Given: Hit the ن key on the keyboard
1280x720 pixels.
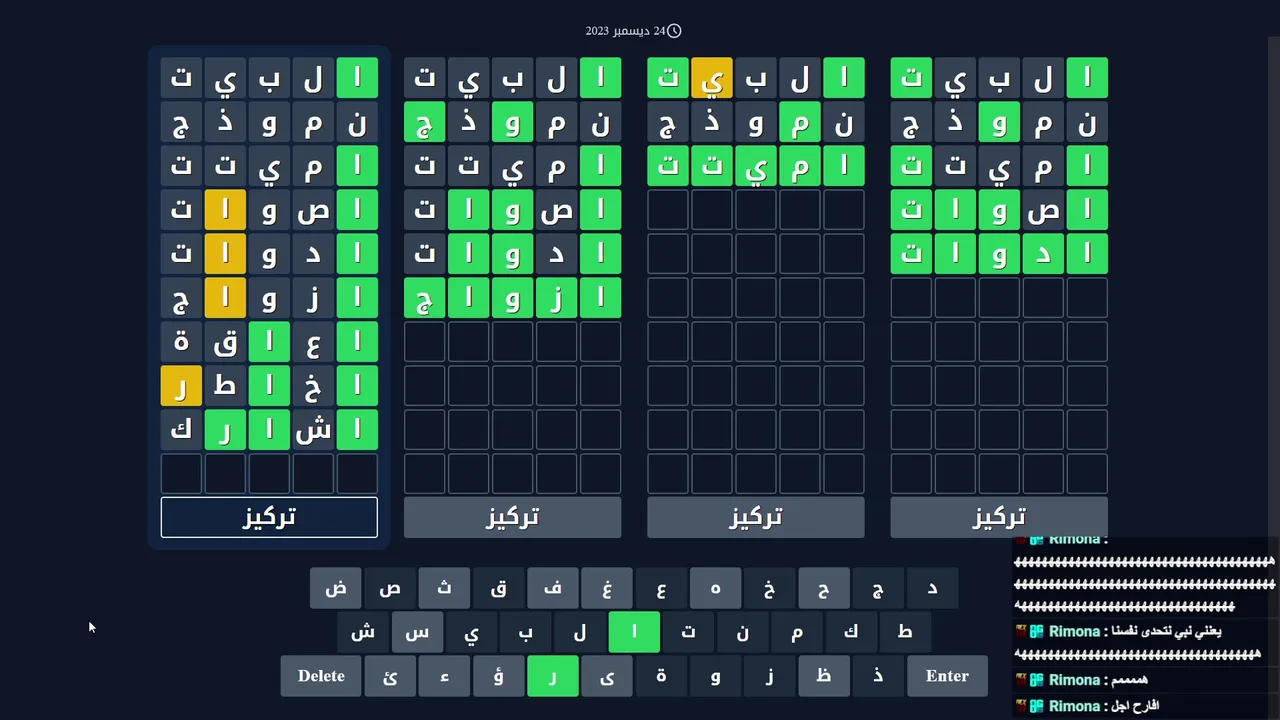Looking at the screenshot, I should coord(742,632).
